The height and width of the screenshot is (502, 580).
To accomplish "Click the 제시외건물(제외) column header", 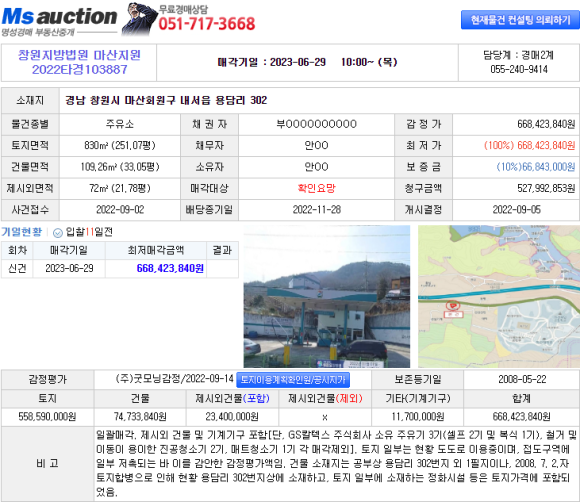I will coord(325,398).
